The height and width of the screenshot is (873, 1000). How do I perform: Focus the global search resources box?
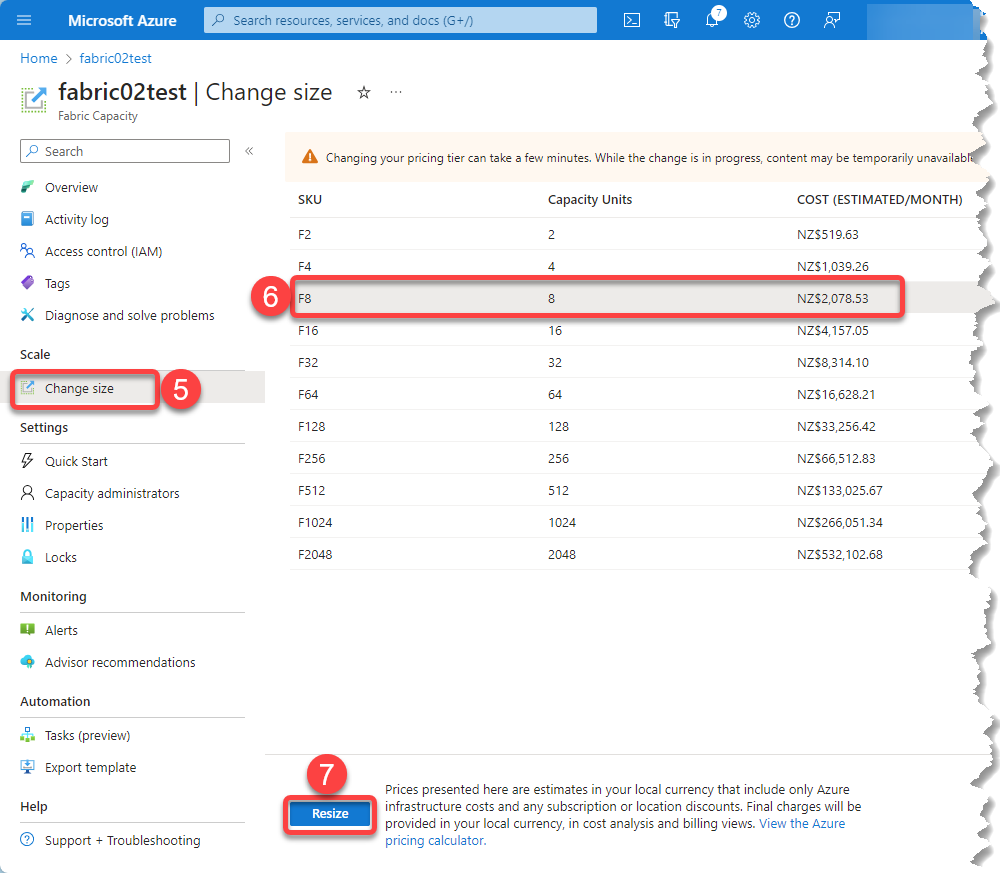(x=401, y=20)
